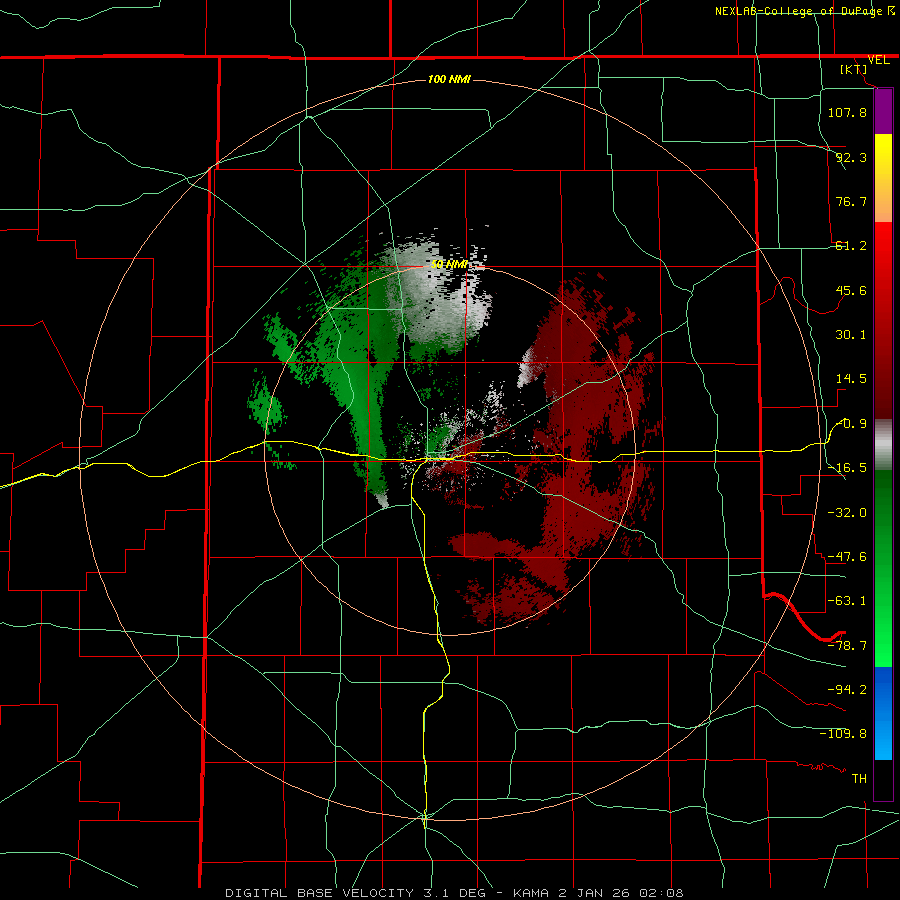Click the 45.6 velocity scale value

click(851, 290)
